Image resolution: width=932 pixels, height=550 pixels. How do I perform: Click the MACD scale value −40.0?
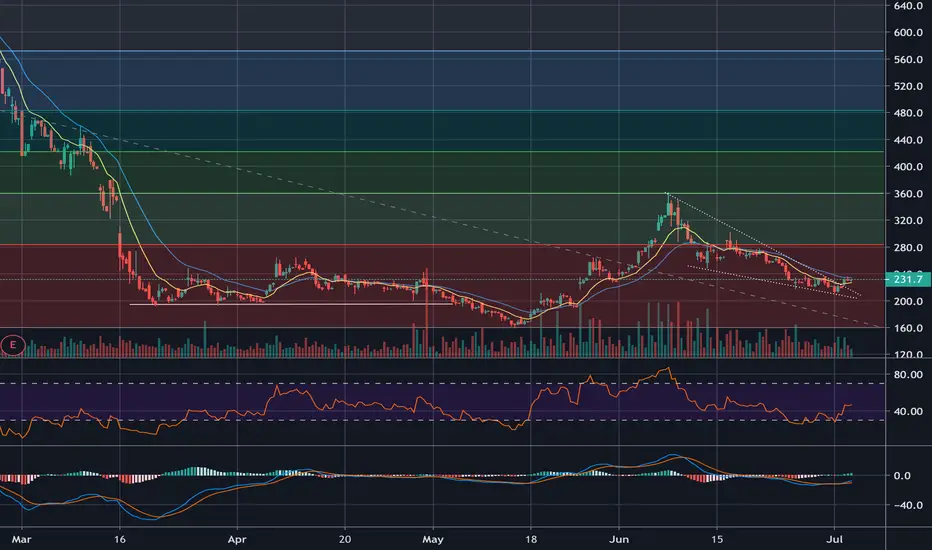(906, 505)
